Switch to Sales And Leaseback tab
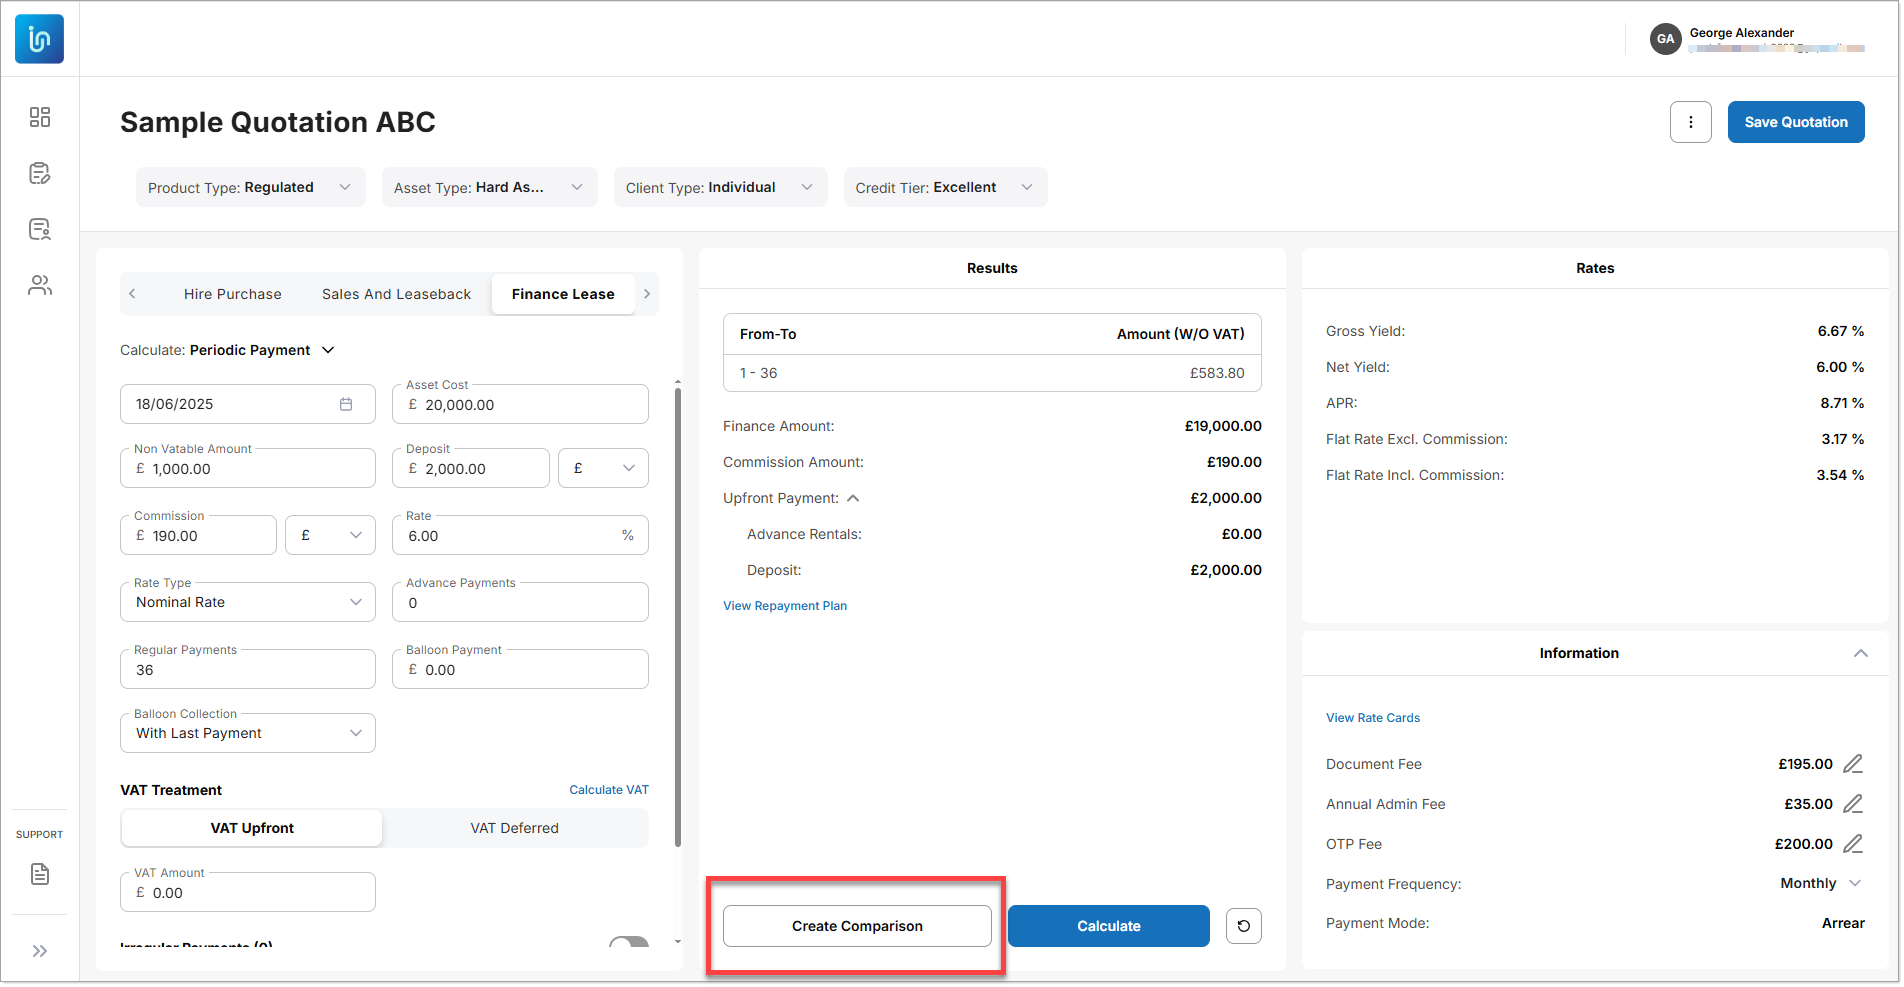The image size is (1904, 987). pos(396,294)
